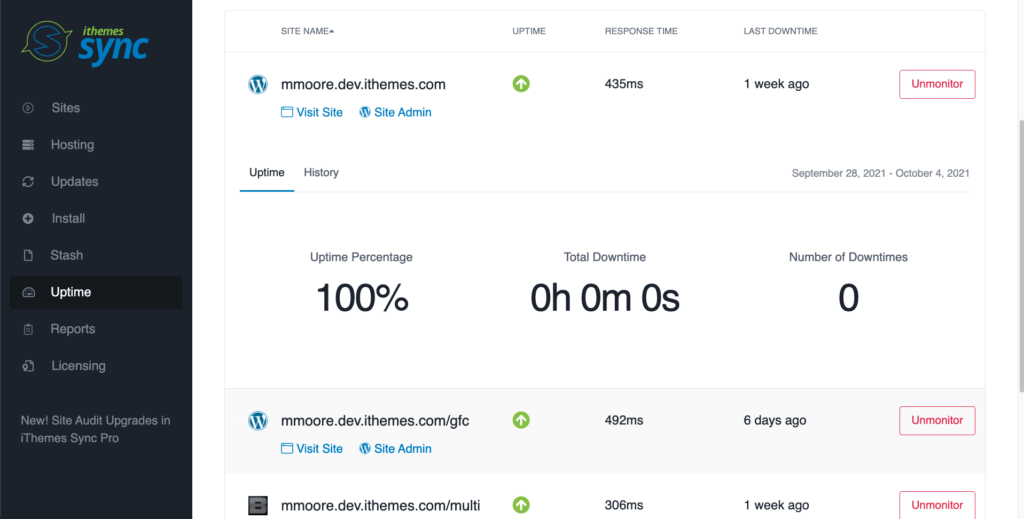Click WordPress icon beside mmoore.dev.ithemes.com
This screenshot has width=1024, height=519.
(x=258, y=84)
